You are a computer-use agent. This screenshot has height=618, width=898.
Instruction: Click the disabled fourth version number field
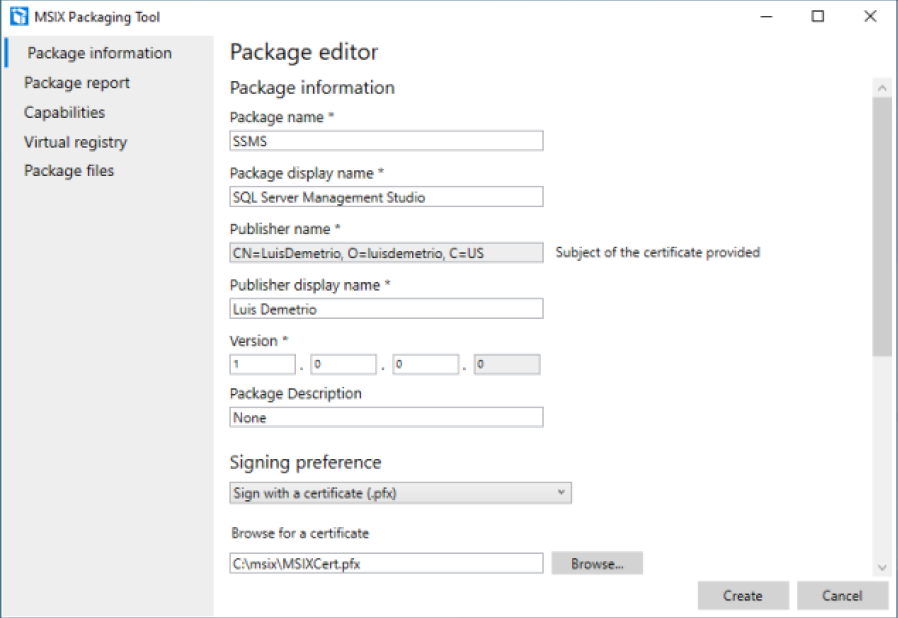click(507, 364)
